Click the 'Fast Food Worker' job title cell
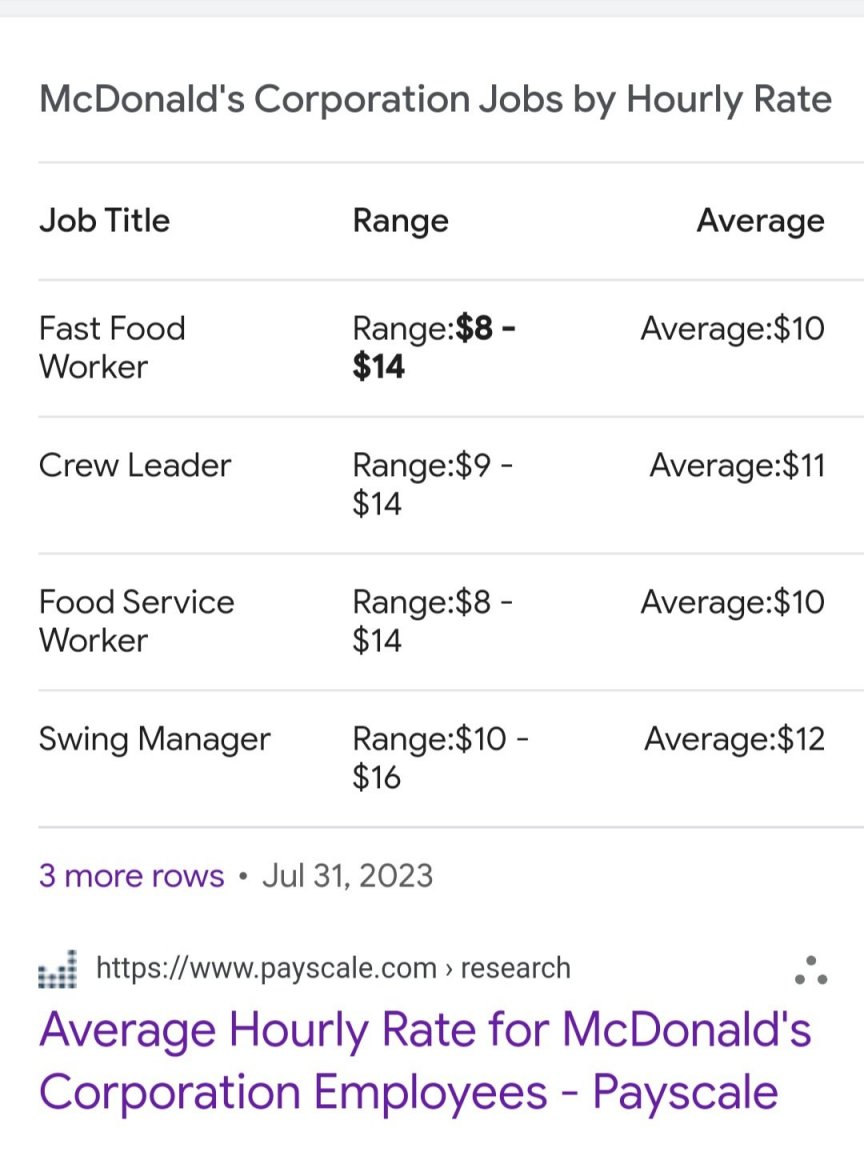 [112, 348]
